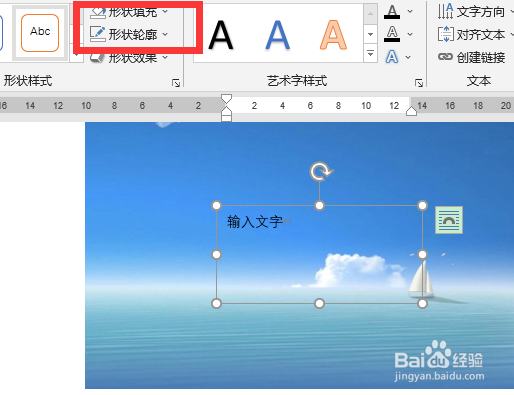Click the 形状效果 label text

pyautogui.click(x=133, y=58)
